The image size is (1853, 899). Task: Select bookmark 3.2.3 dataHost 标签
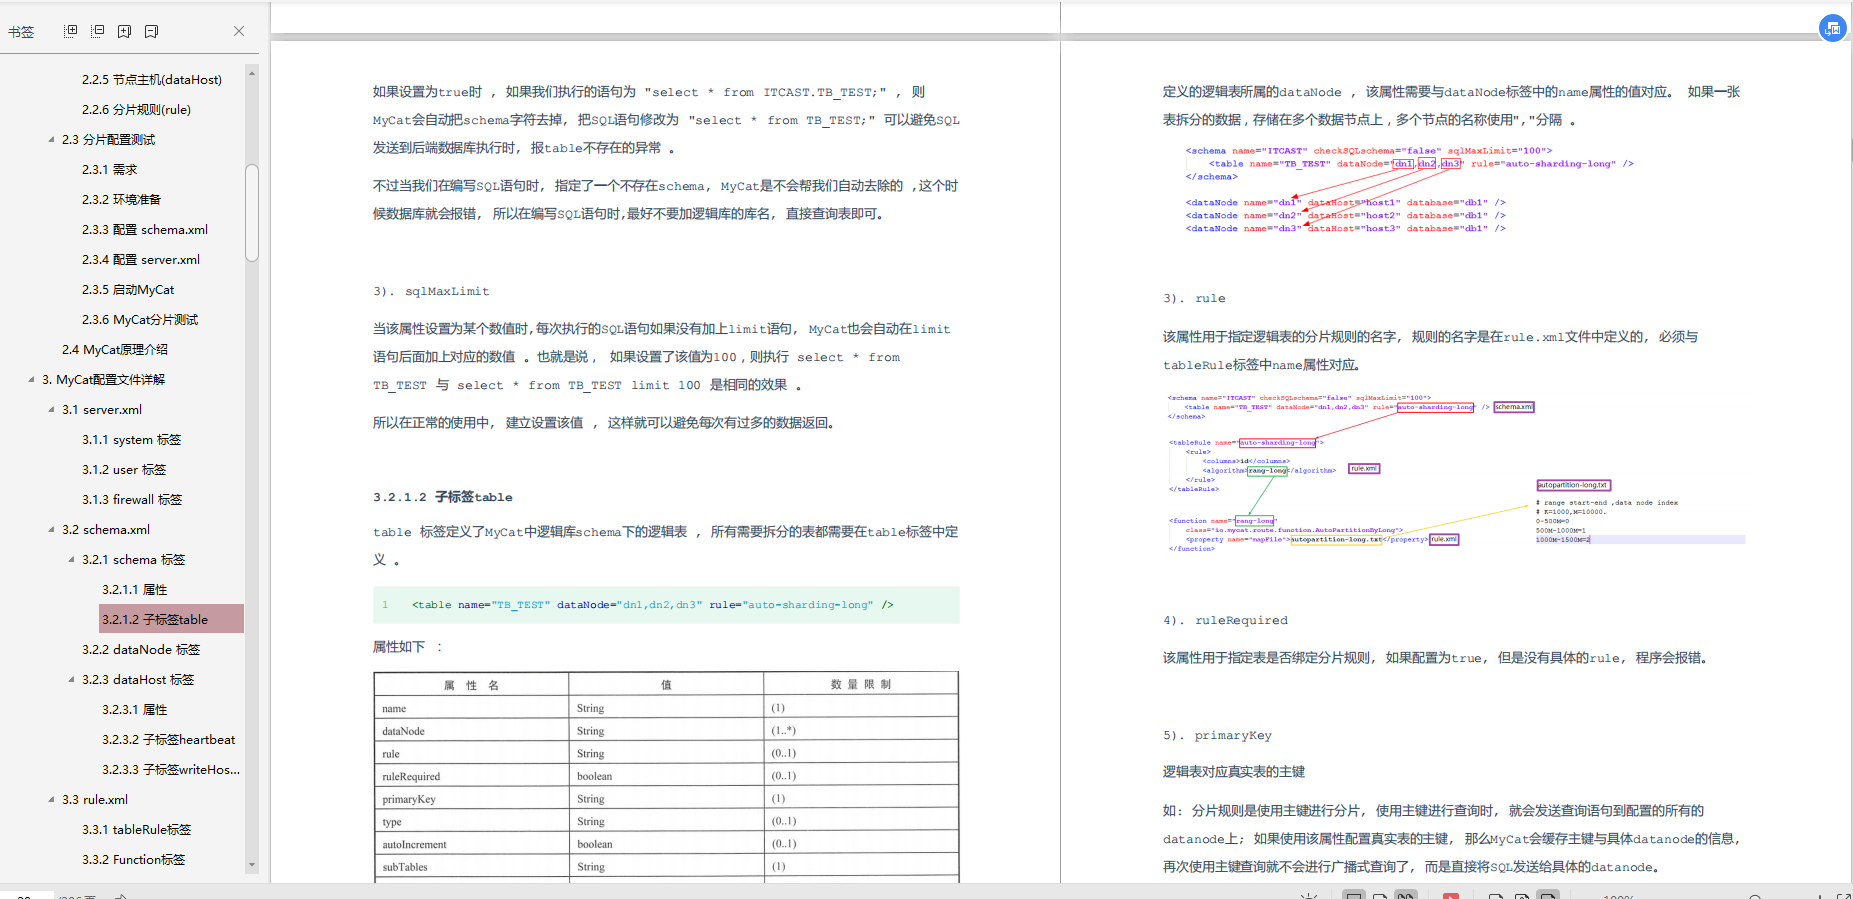click(x=138, y=679)
